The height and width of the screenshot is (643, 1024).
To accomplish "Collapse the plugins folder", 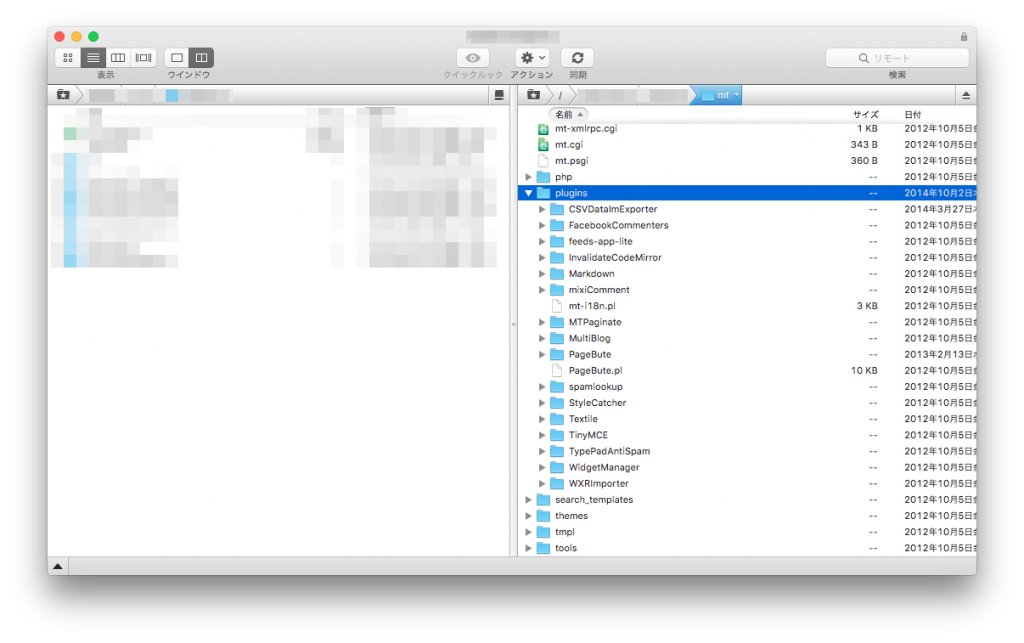I will pos(528,193).
